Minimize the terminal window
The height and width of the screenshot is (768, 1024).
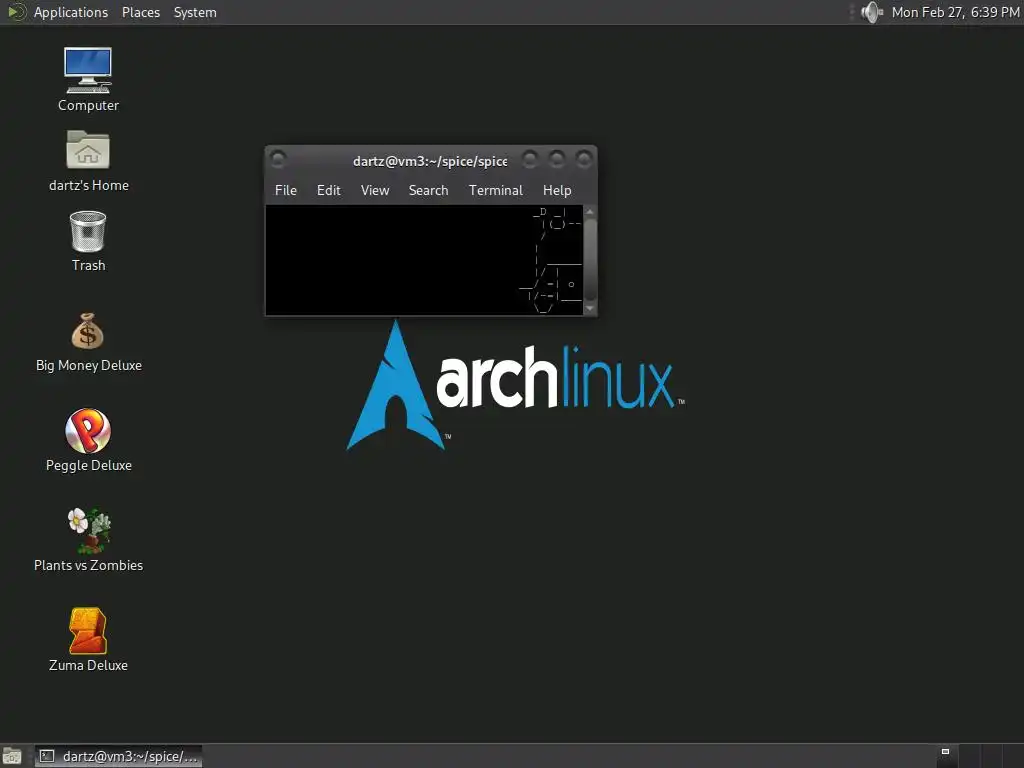pos(530,159)
